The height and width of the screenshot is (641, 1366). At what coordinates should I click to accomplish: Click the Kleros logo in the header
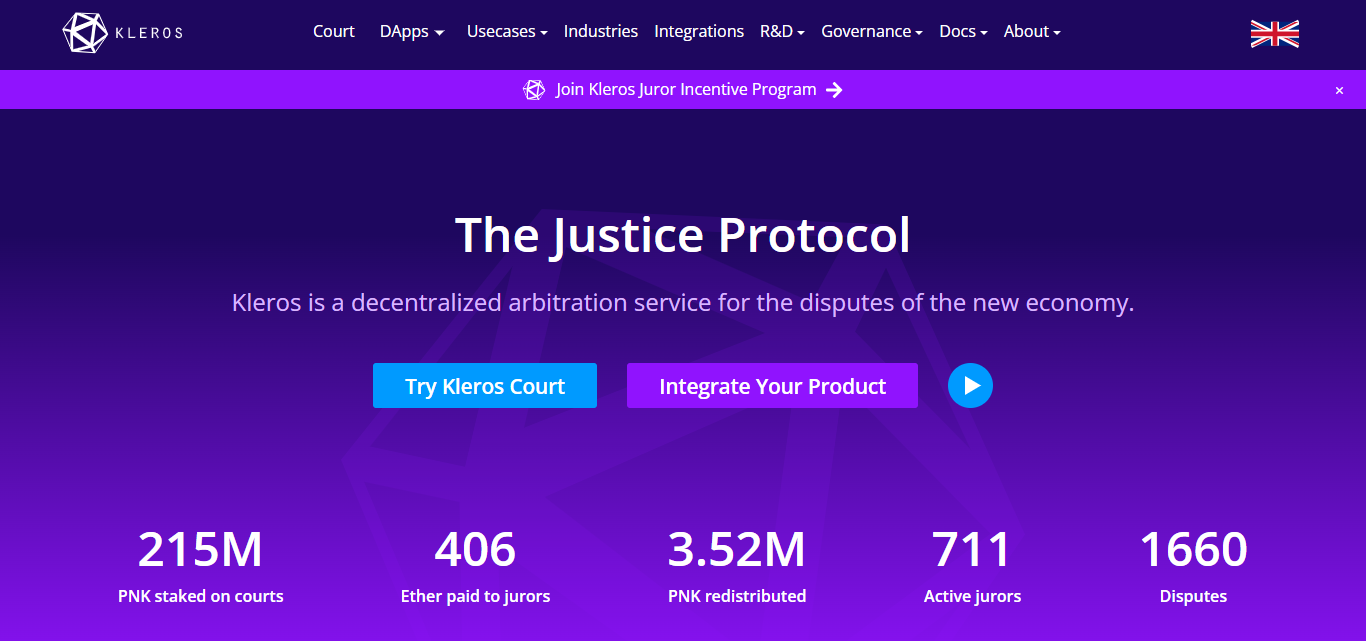122,32
